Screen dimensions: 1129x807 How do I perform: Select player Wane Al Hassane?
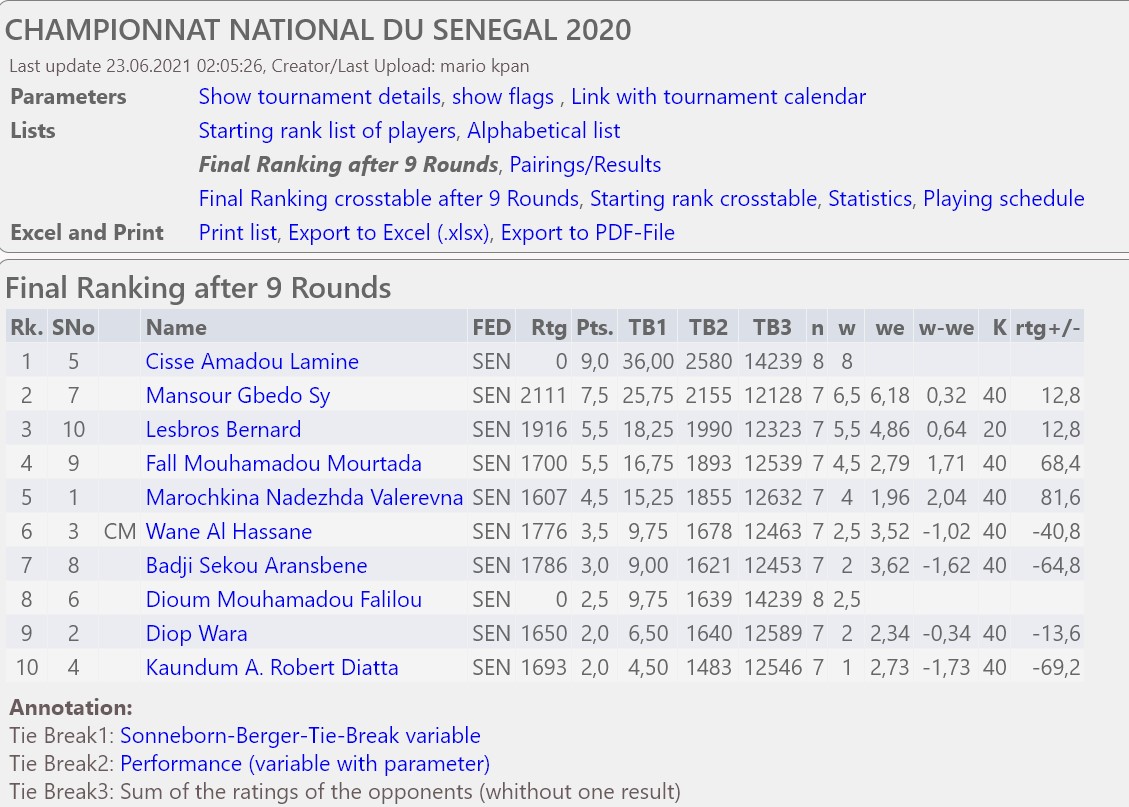coord(228,531)
